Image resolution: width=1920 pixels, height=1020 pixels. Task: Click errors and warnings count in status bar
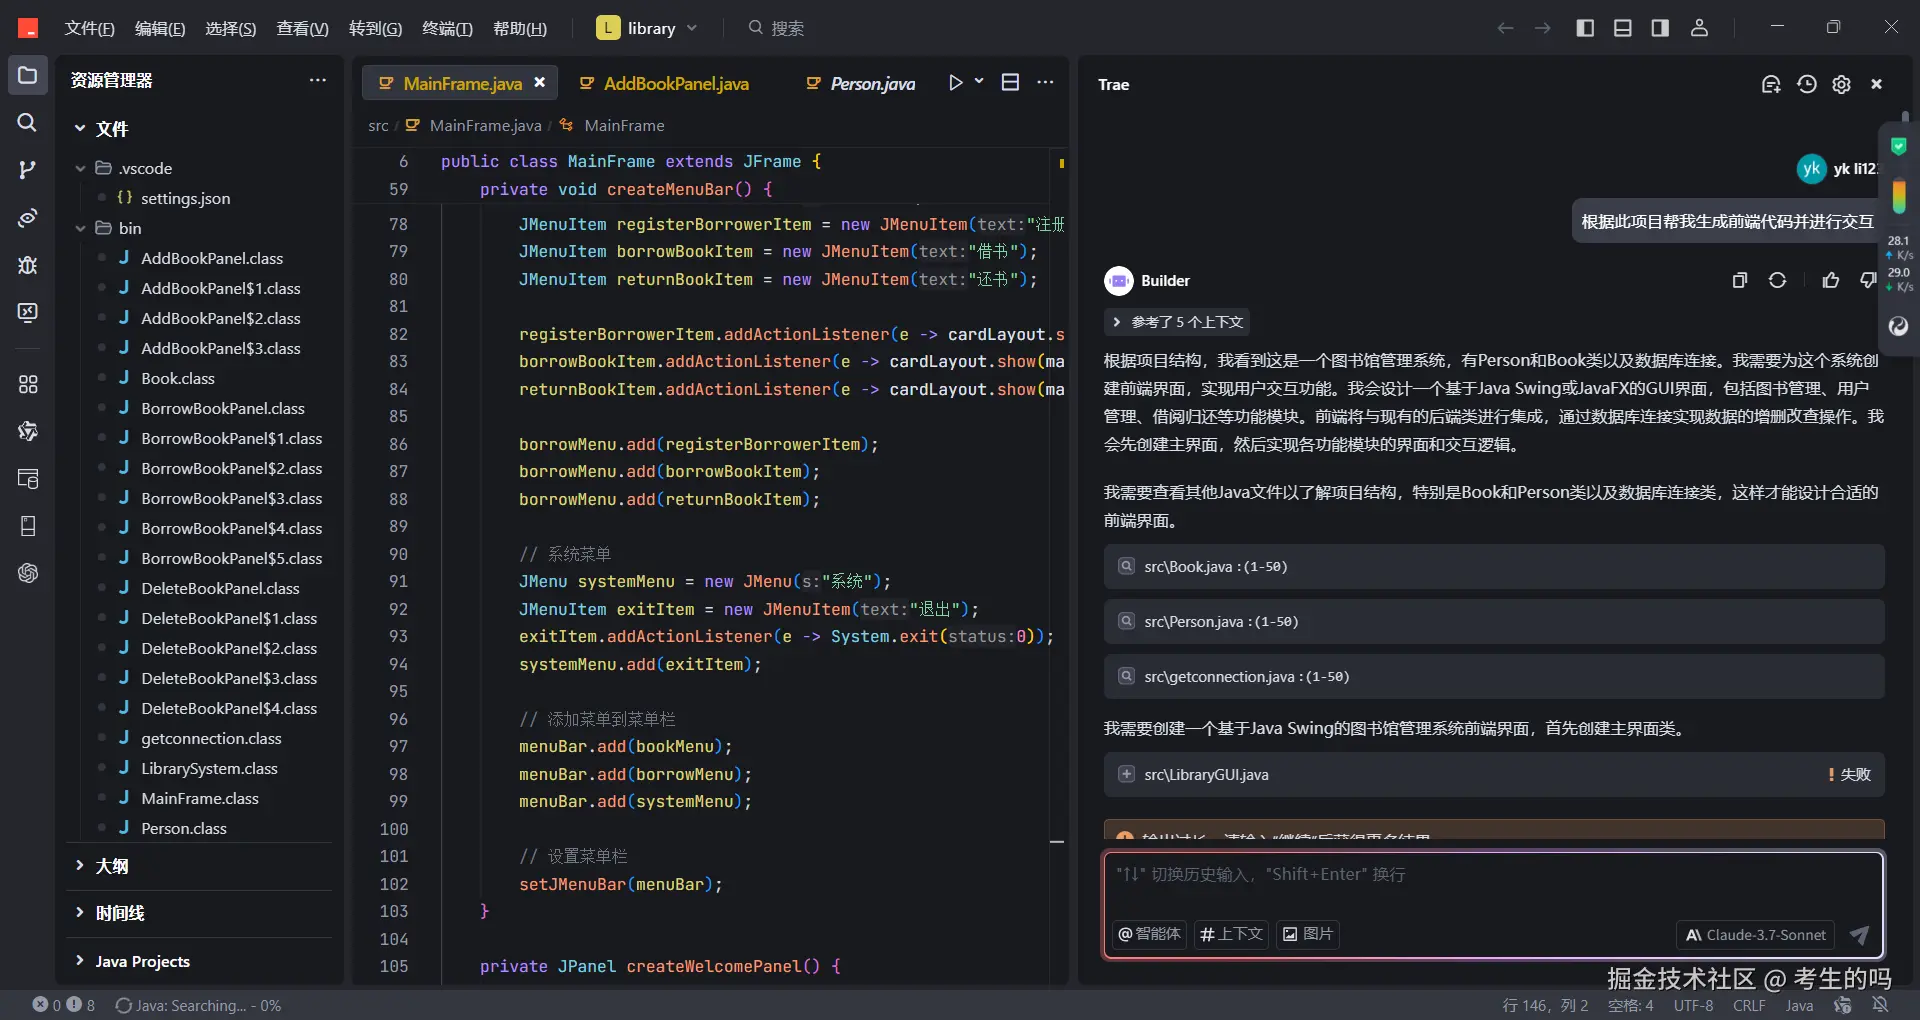(64, 1005)
